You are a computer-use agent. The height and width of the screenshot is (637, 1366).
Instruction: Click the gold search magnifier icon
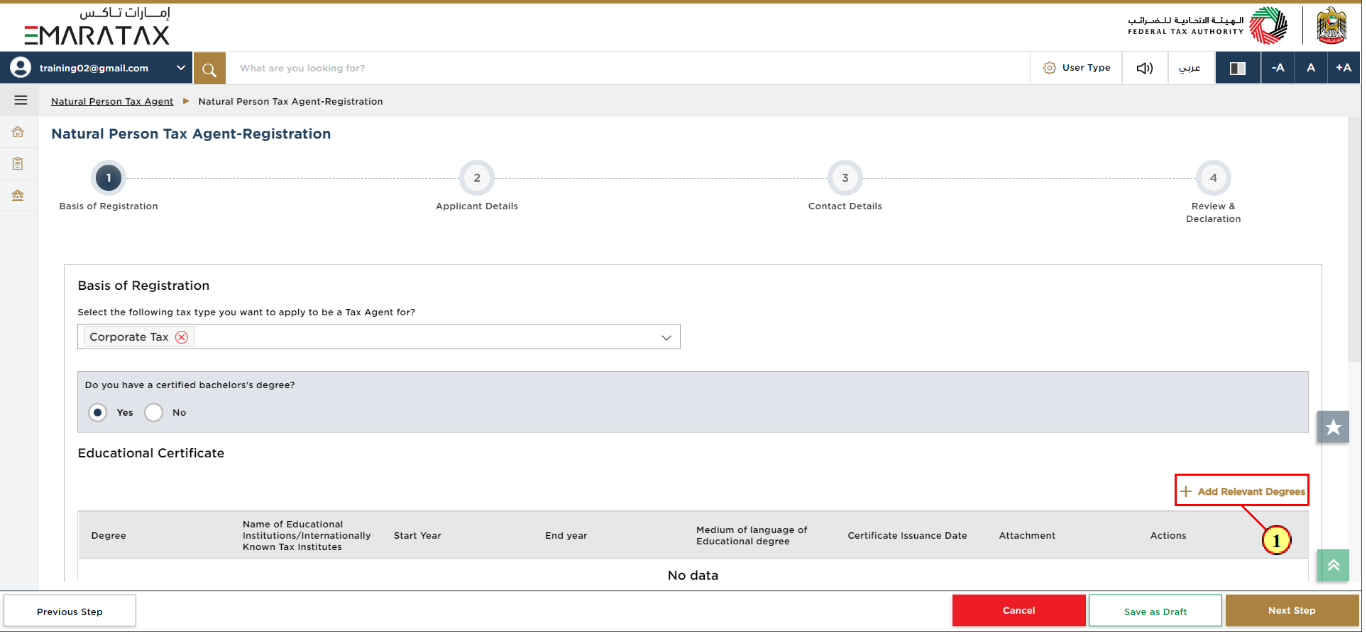click(209, 68)
